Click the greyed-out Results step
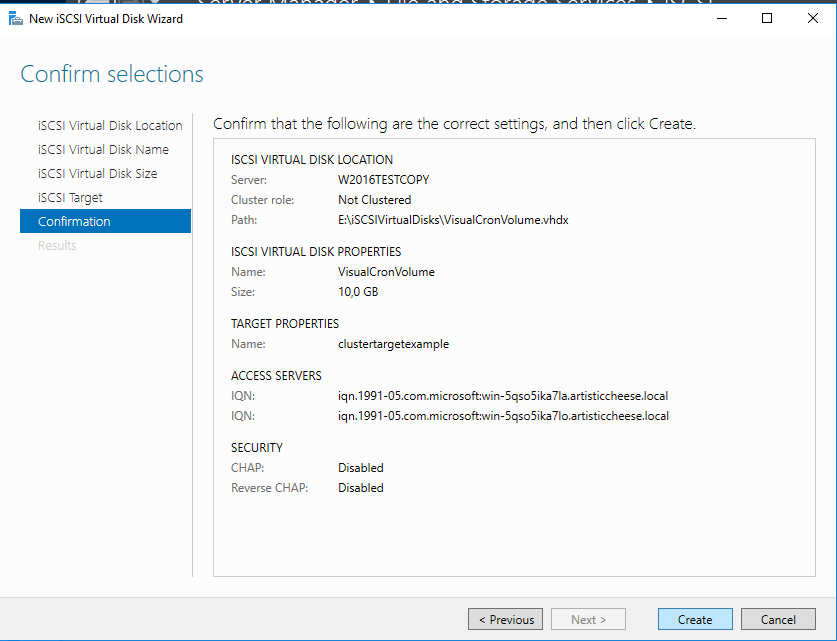This screenshot has width=837, height=641. tap(57, 246)
